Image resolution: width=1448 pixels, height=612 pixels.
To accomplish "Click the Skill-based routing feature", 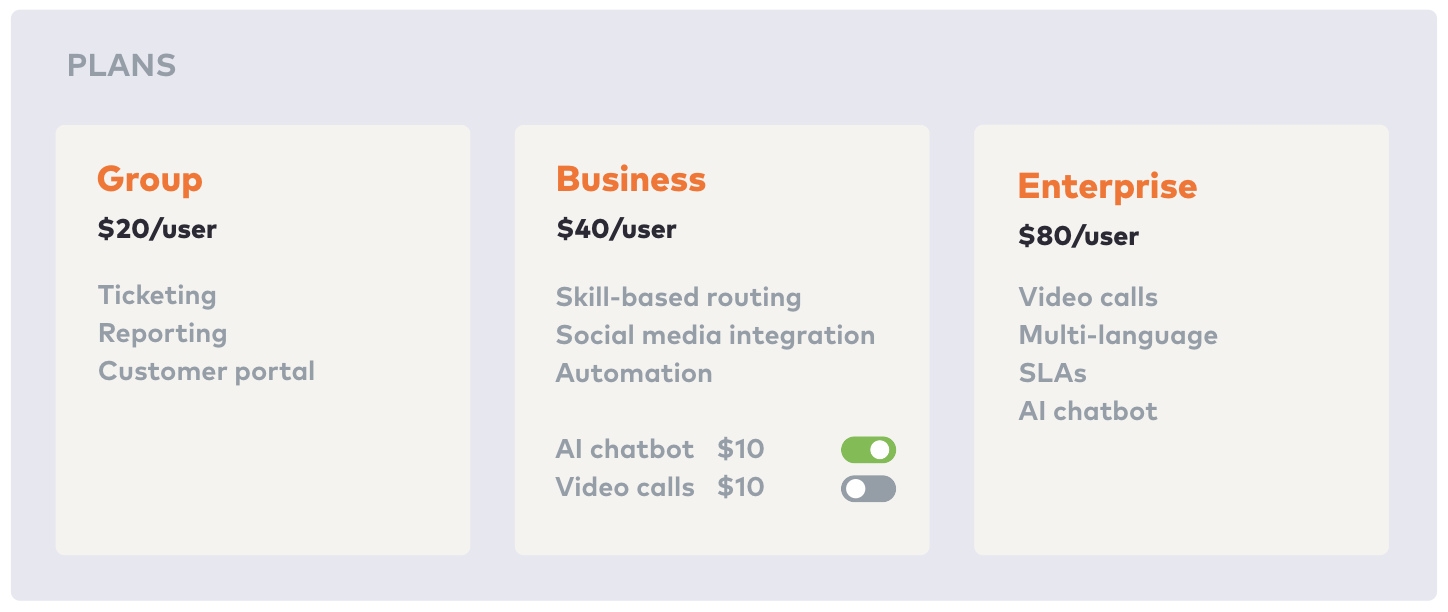I will click(679, 297).
